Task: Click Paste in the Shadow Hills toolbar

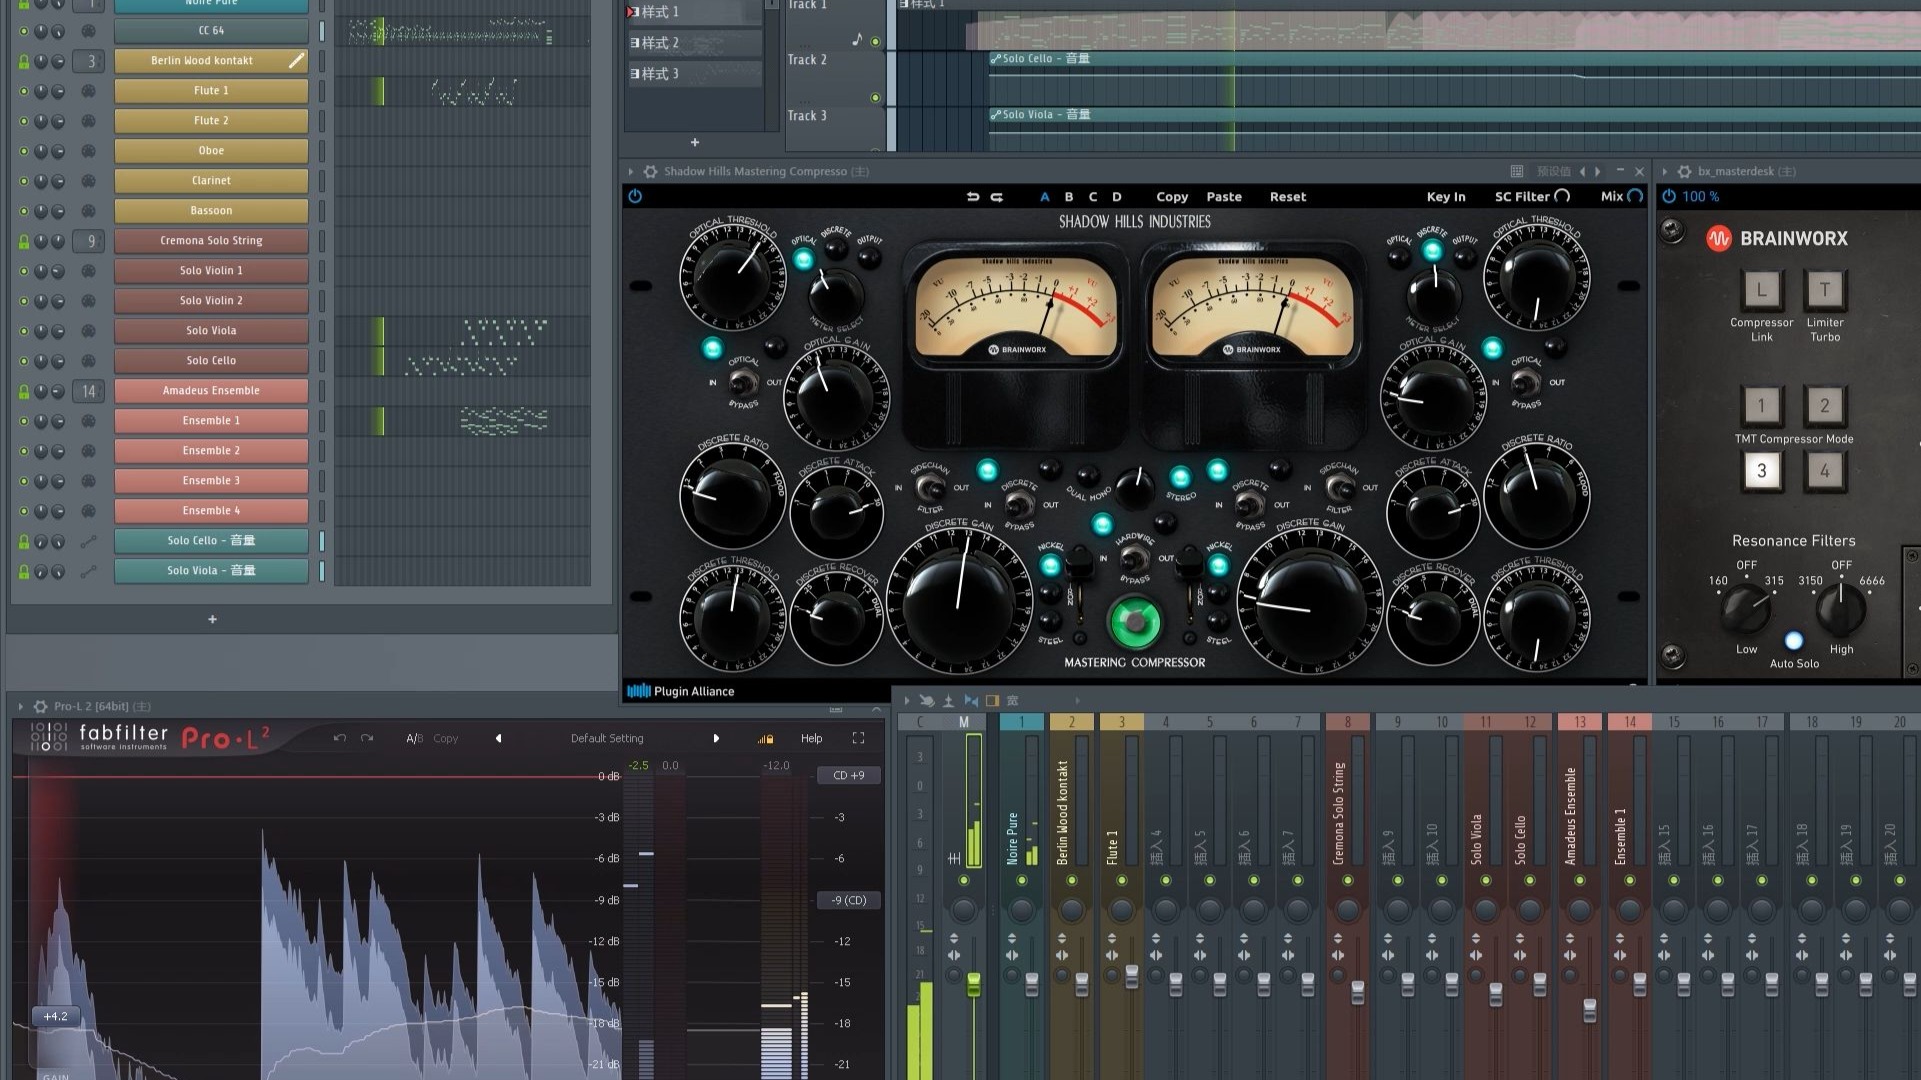Action: pyautogui.click(x=1224, y=197)
